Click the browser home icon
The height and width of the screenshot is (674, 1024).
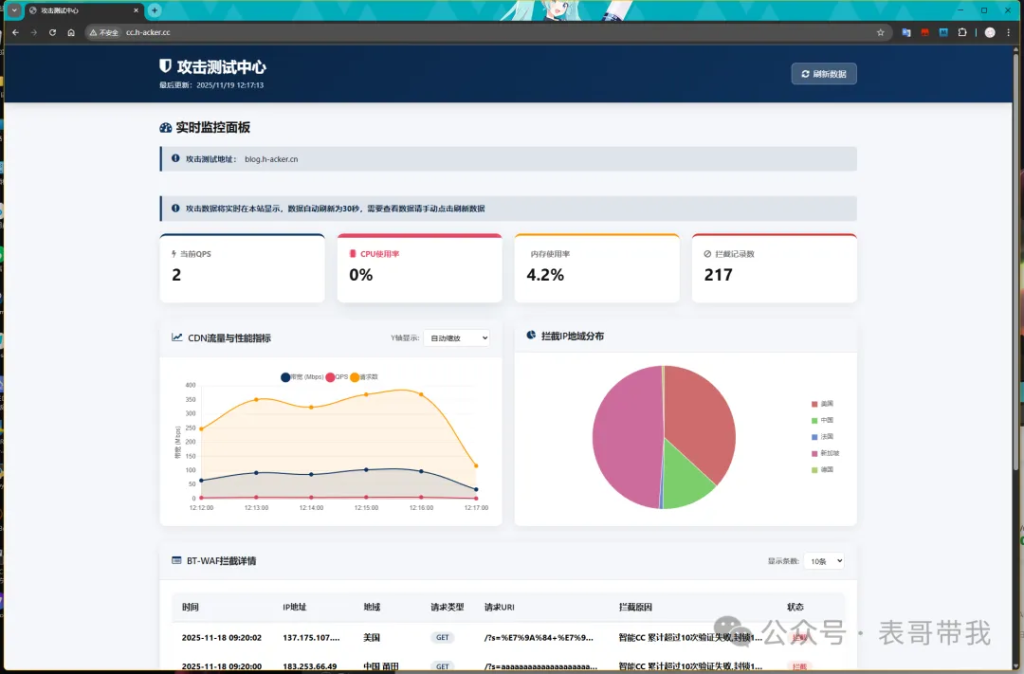71,32
